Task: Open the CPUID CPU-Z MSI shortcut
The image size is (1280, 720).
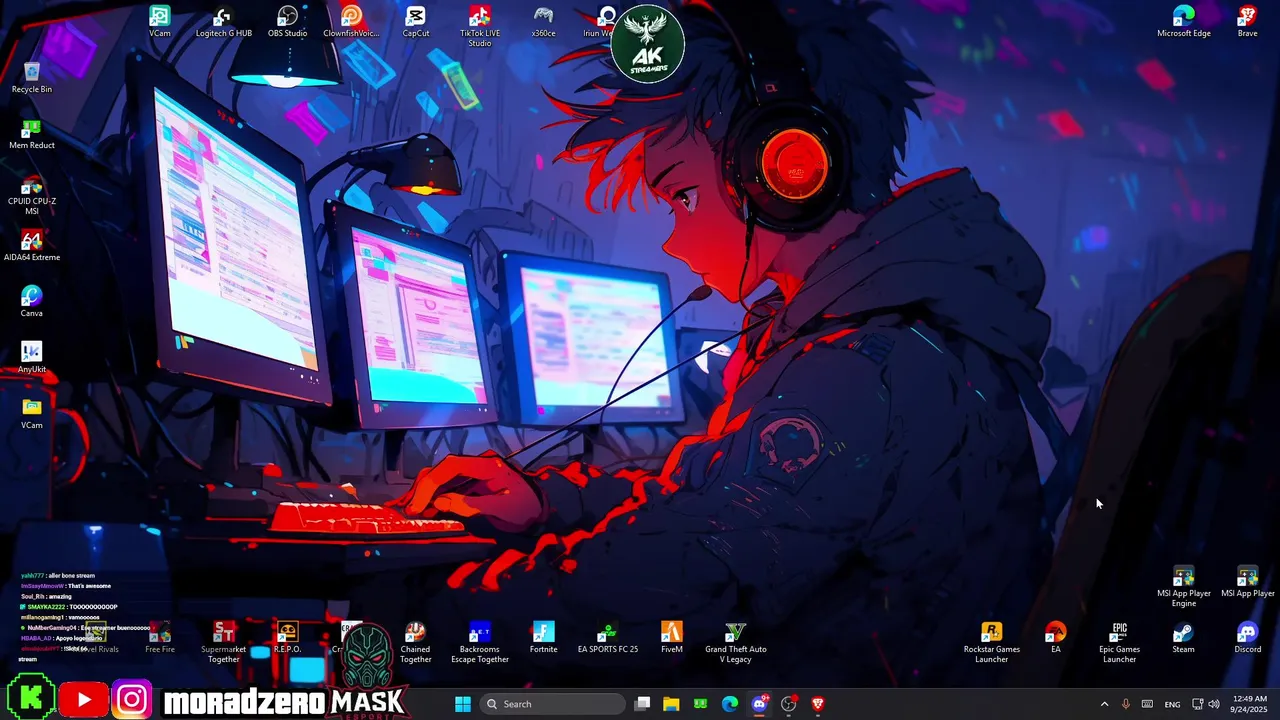Action: (32, 195)
